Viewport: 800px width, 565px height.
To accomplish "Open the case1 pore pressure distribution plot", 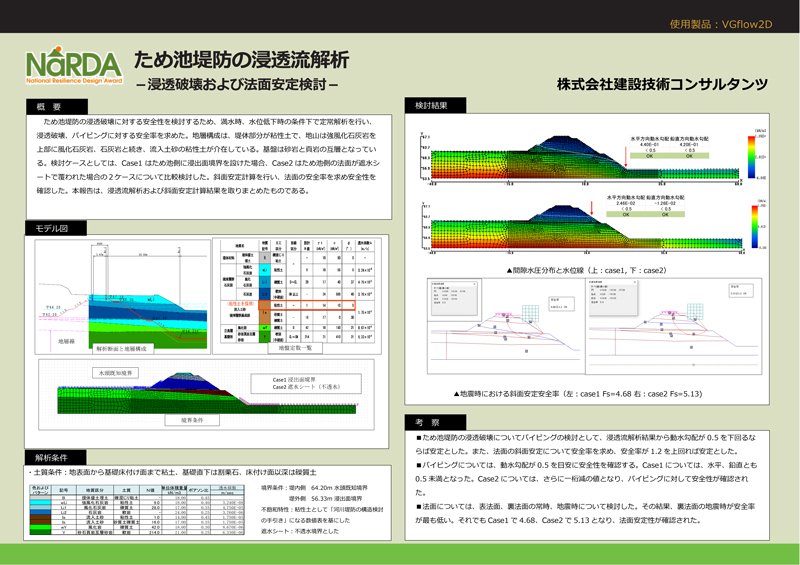I will pyautogui.click(x=580, y=159).
